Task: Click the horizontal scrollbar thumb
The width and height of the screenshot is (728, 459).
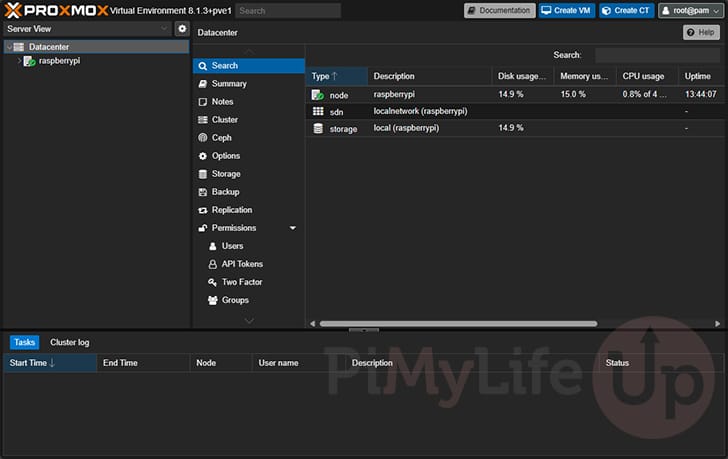Action: (x=458, y=323)
